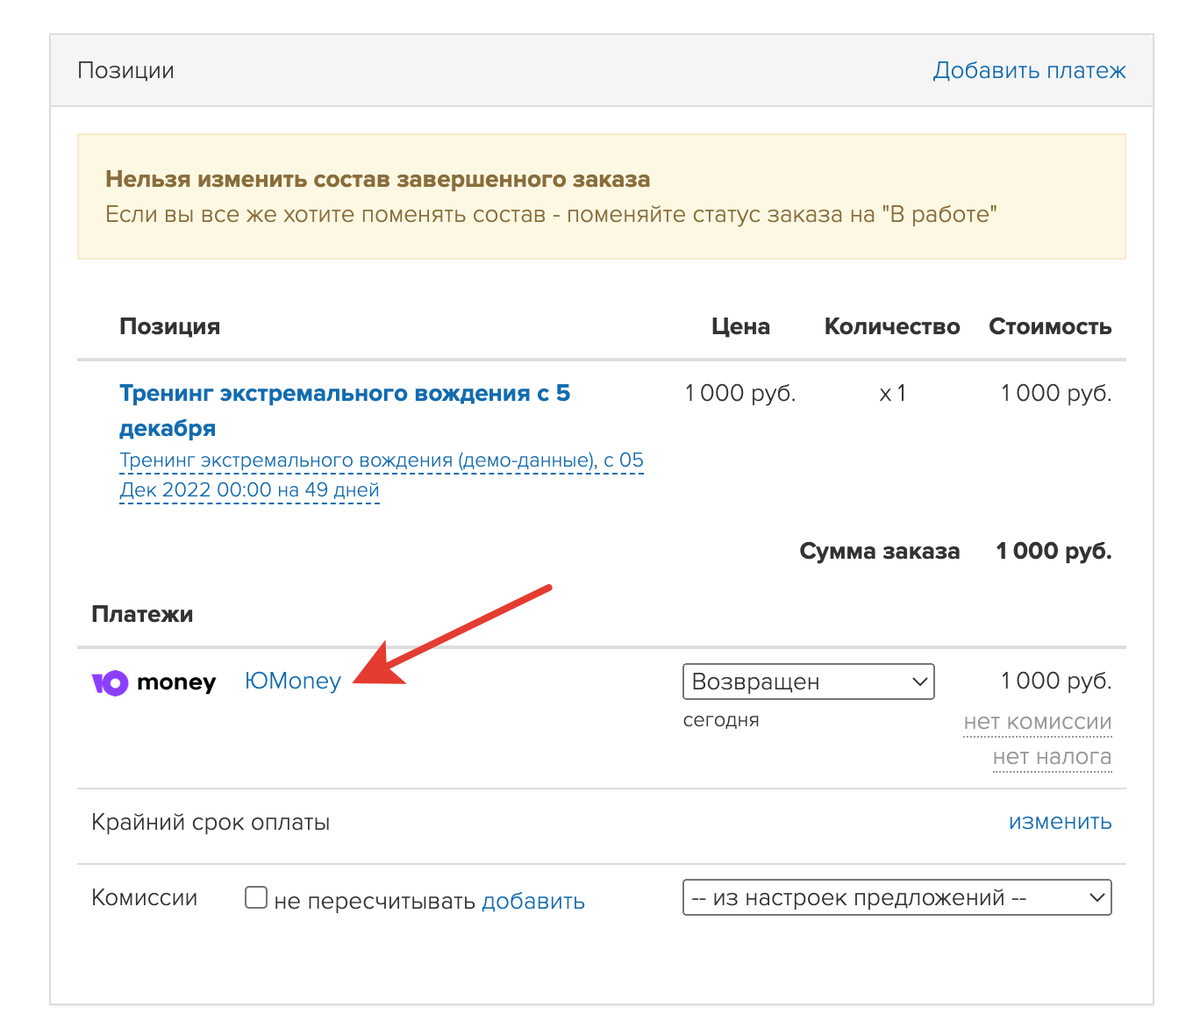This screenshot has width=1200, height=1028.
Task: Select the quantity value 'x 1'
Action: pos(892,394)
